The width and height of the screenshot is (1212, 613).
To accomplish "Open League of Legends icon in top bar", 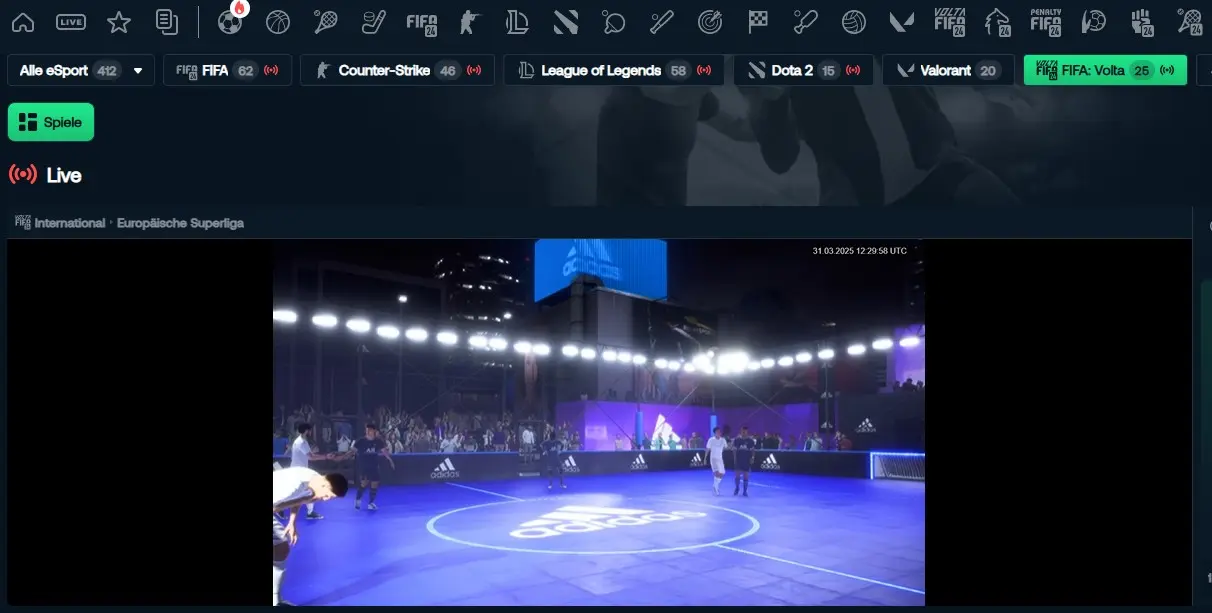I will pyautogui.click(x=518, y=21).
